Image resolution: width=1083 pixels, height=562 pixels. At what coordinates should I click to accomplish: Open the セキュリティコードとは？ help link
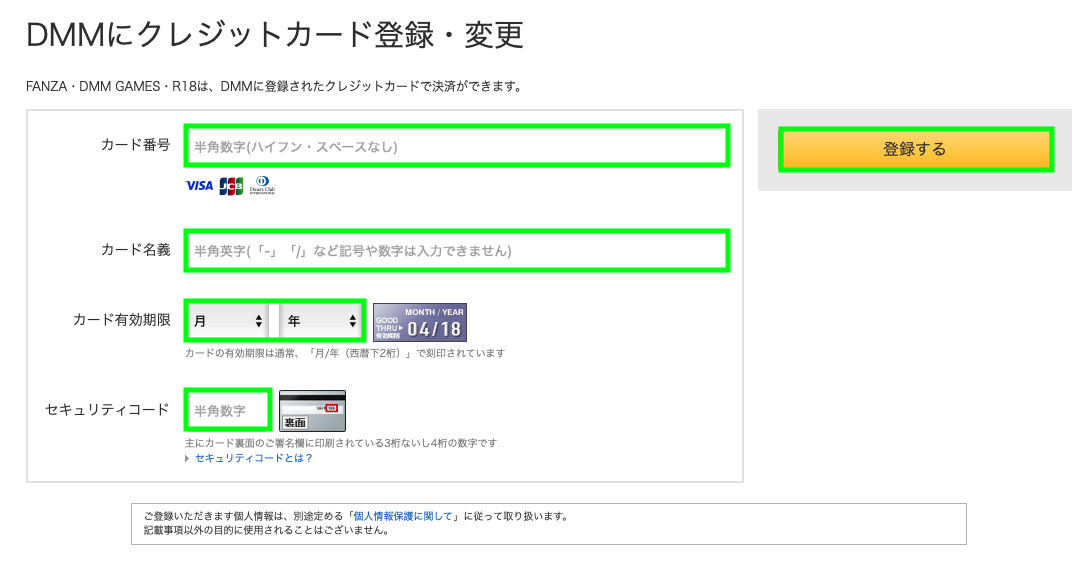(253, 458)
